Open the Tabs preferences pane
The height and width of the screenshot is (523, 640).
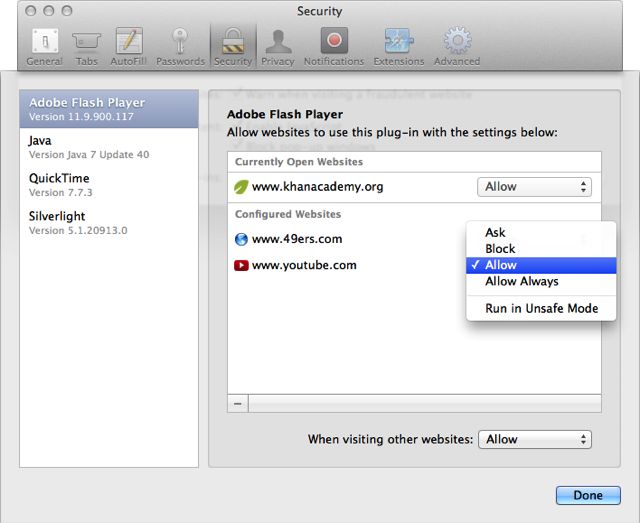87,47
